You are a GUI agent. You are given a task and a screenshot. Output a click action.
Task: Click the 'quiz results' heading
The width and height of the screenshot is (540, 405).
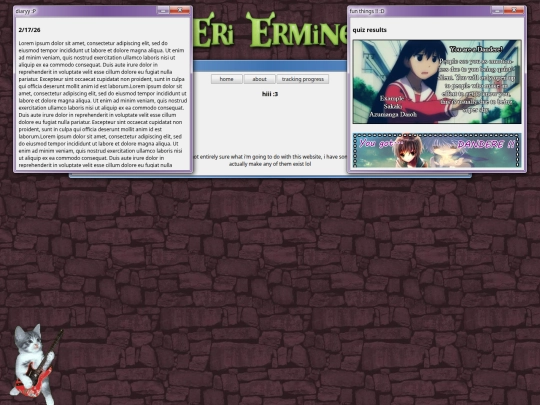point(370,30)
